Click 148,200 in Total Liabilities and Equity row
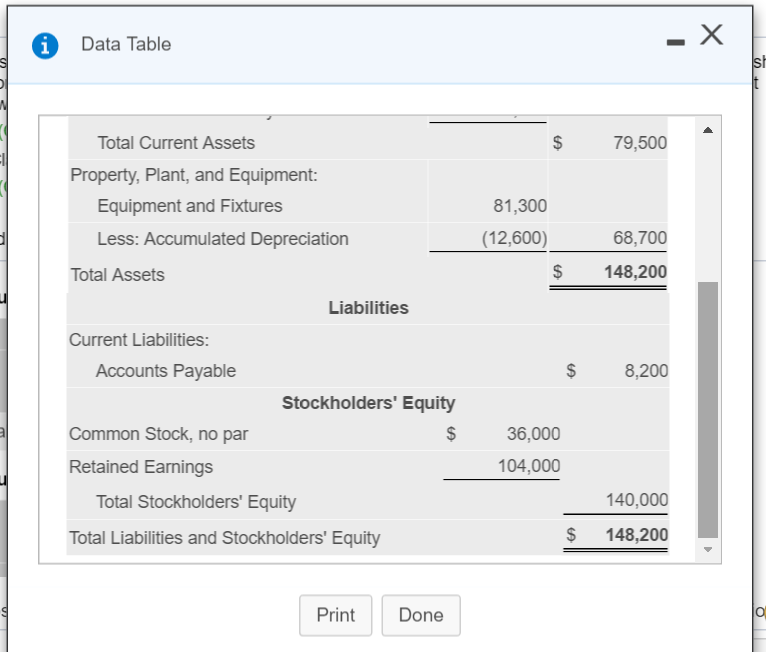The width and height of the screenshot is (766, 652). 637,535
